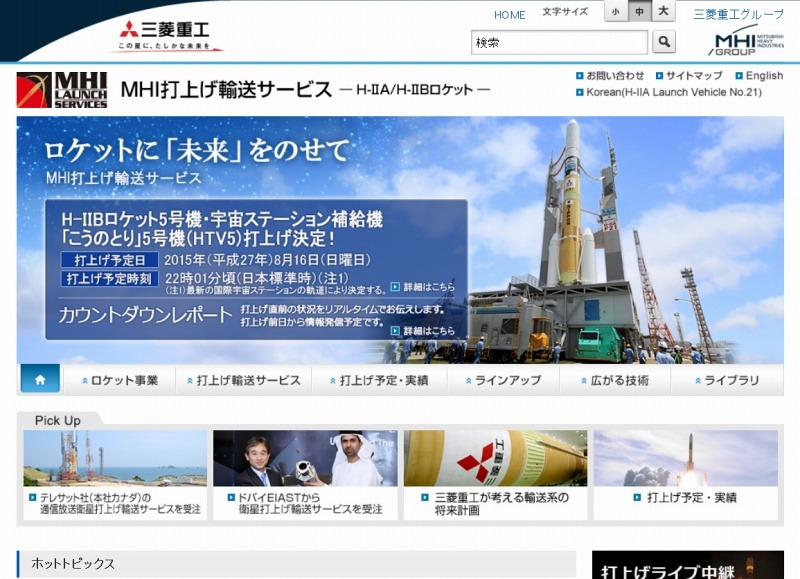Click the MHI Launch Services logo
The image size is (800, 579).
coord(62,90)
